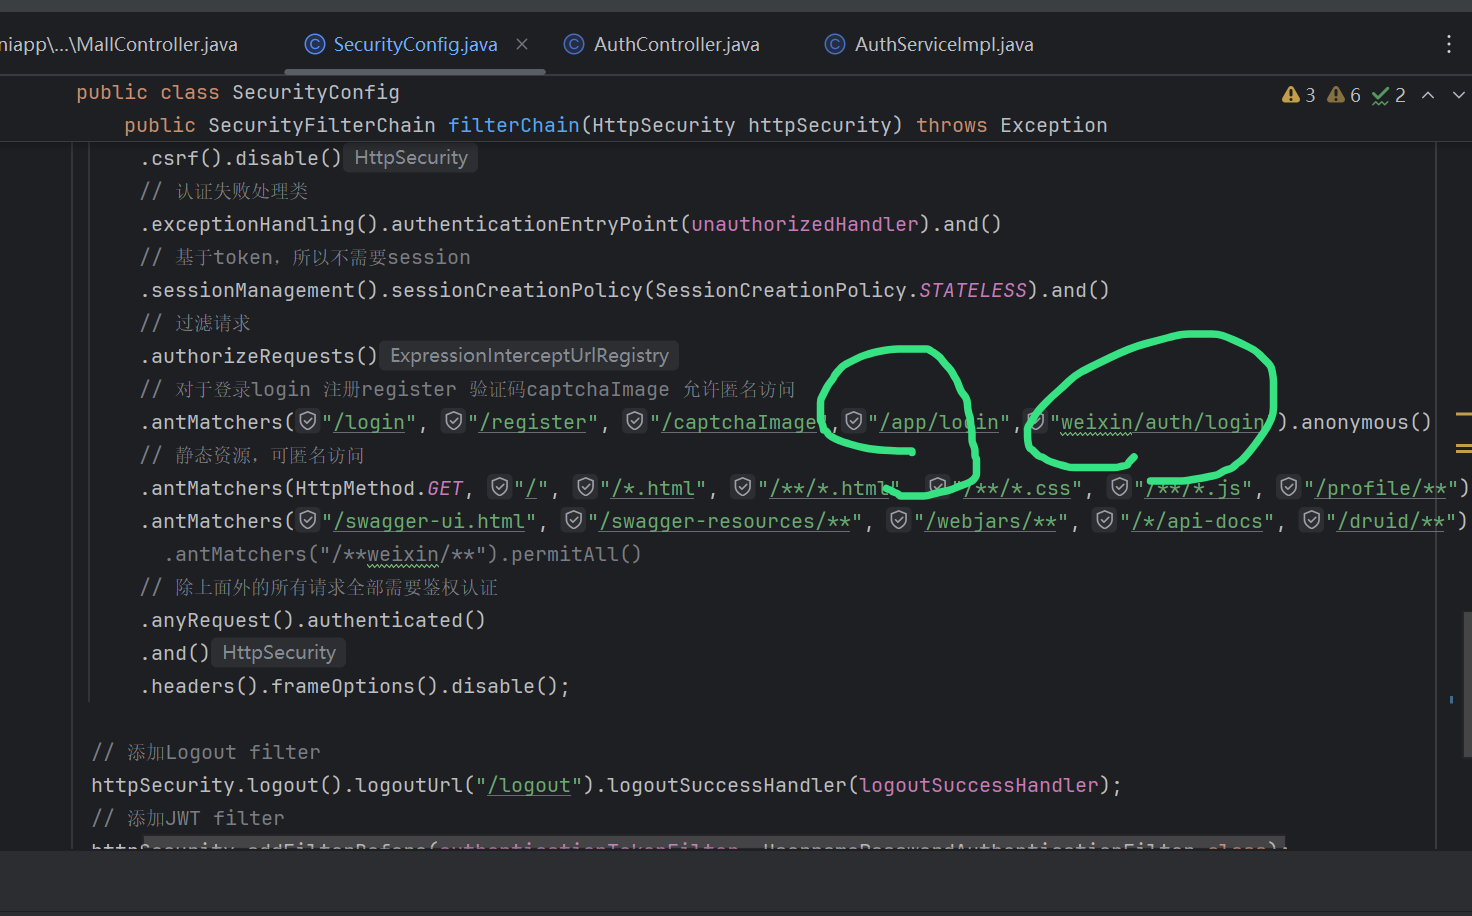Jump to previous highlighted error arrow
Viewport: 1472px width, 916px height.
[x=1428, y=95]
